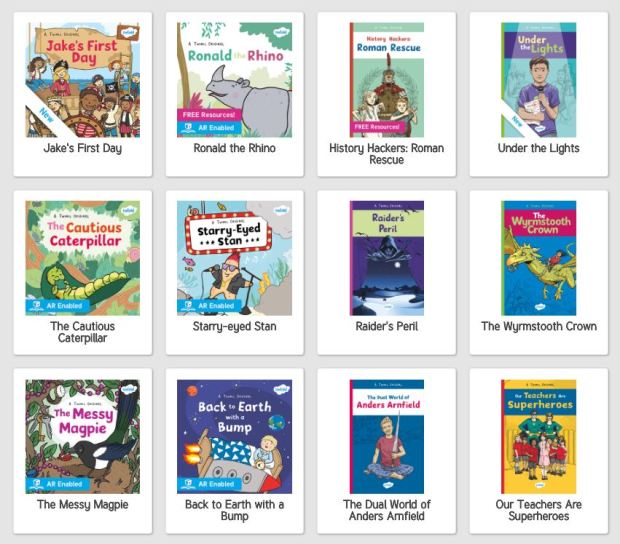
Task: Open the Starry-Eyed Stan cover
Action: point(234,258)
